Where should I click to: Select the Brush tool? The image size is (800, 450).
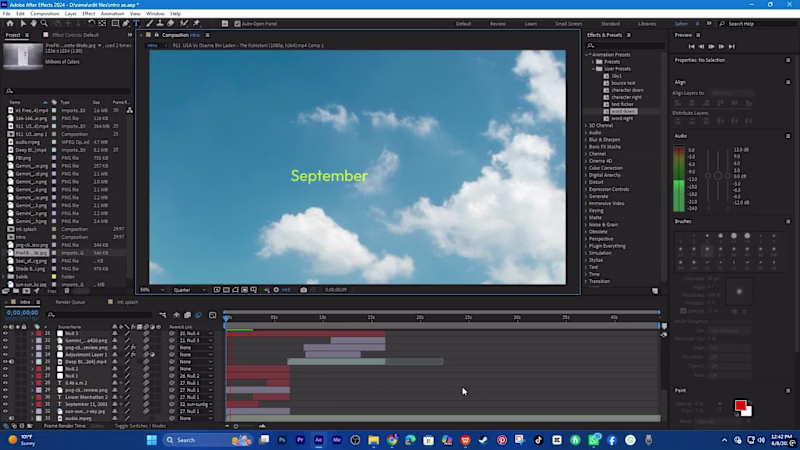[149, 23]
